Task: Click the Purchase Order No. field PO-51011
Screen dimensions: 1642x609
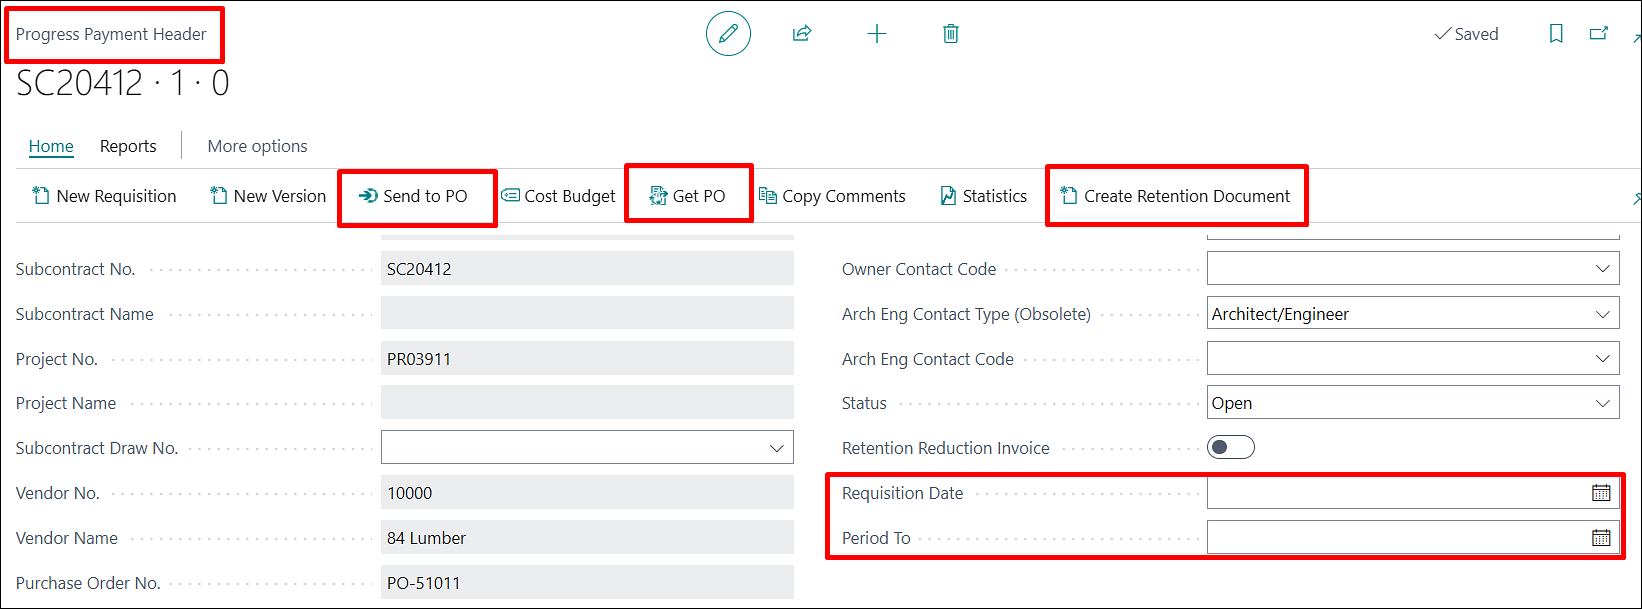Action: [587, 583]
